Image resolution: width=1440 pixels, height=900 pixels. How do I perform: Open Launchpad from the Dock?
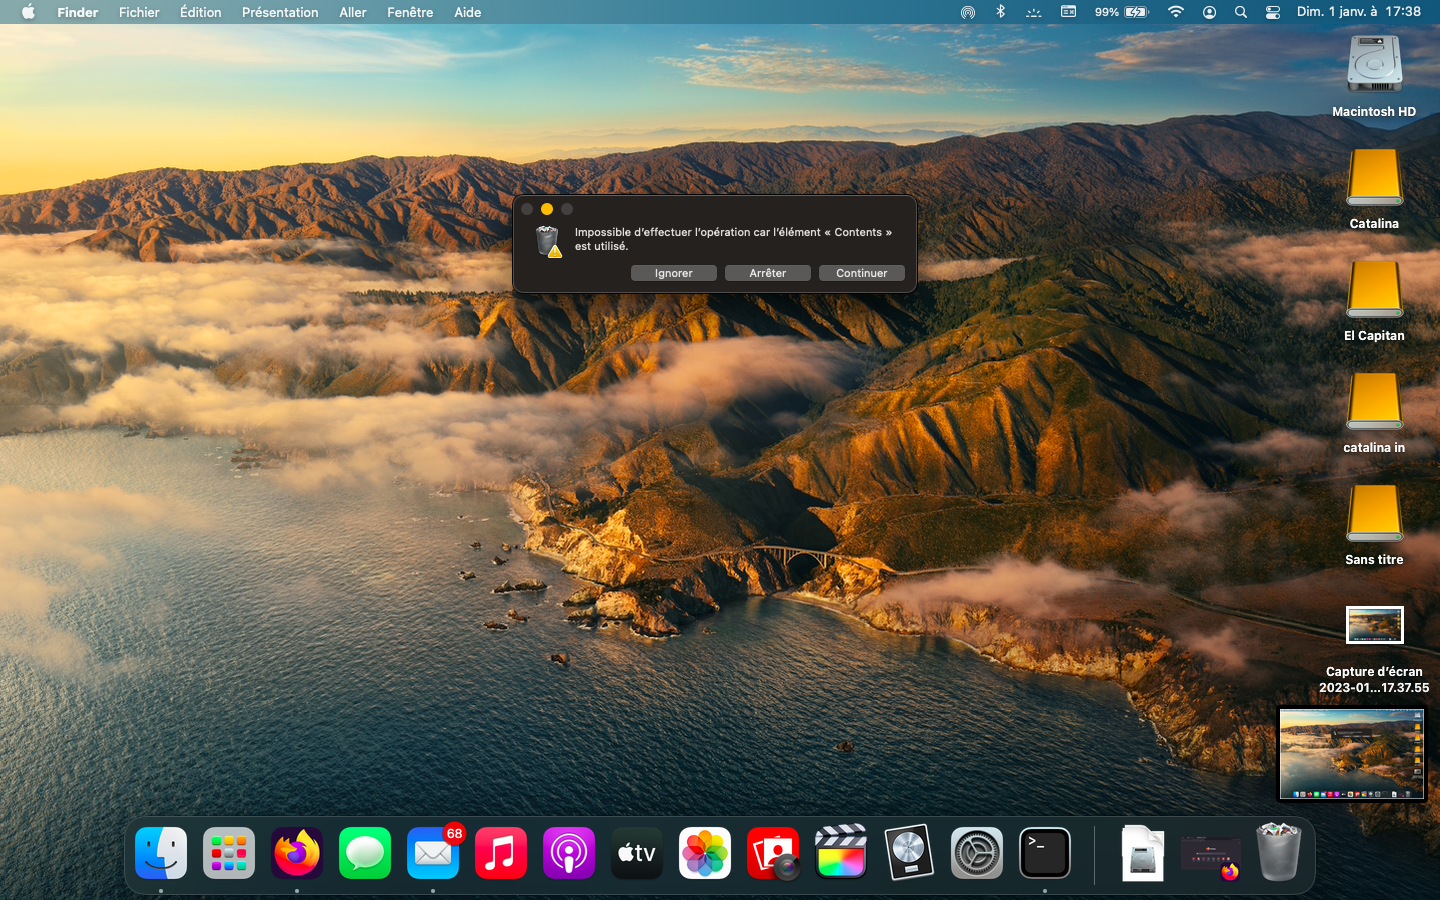click(x=229, y=853)
